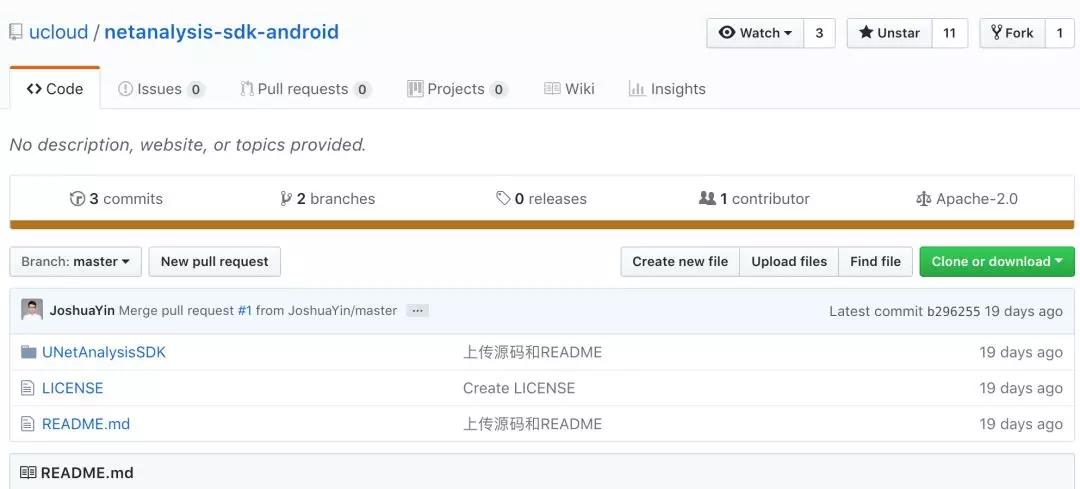Image resolution: width=1080 pixels, height=489 pixels.
Task: Click Find file button
Action: click(875, 262)
